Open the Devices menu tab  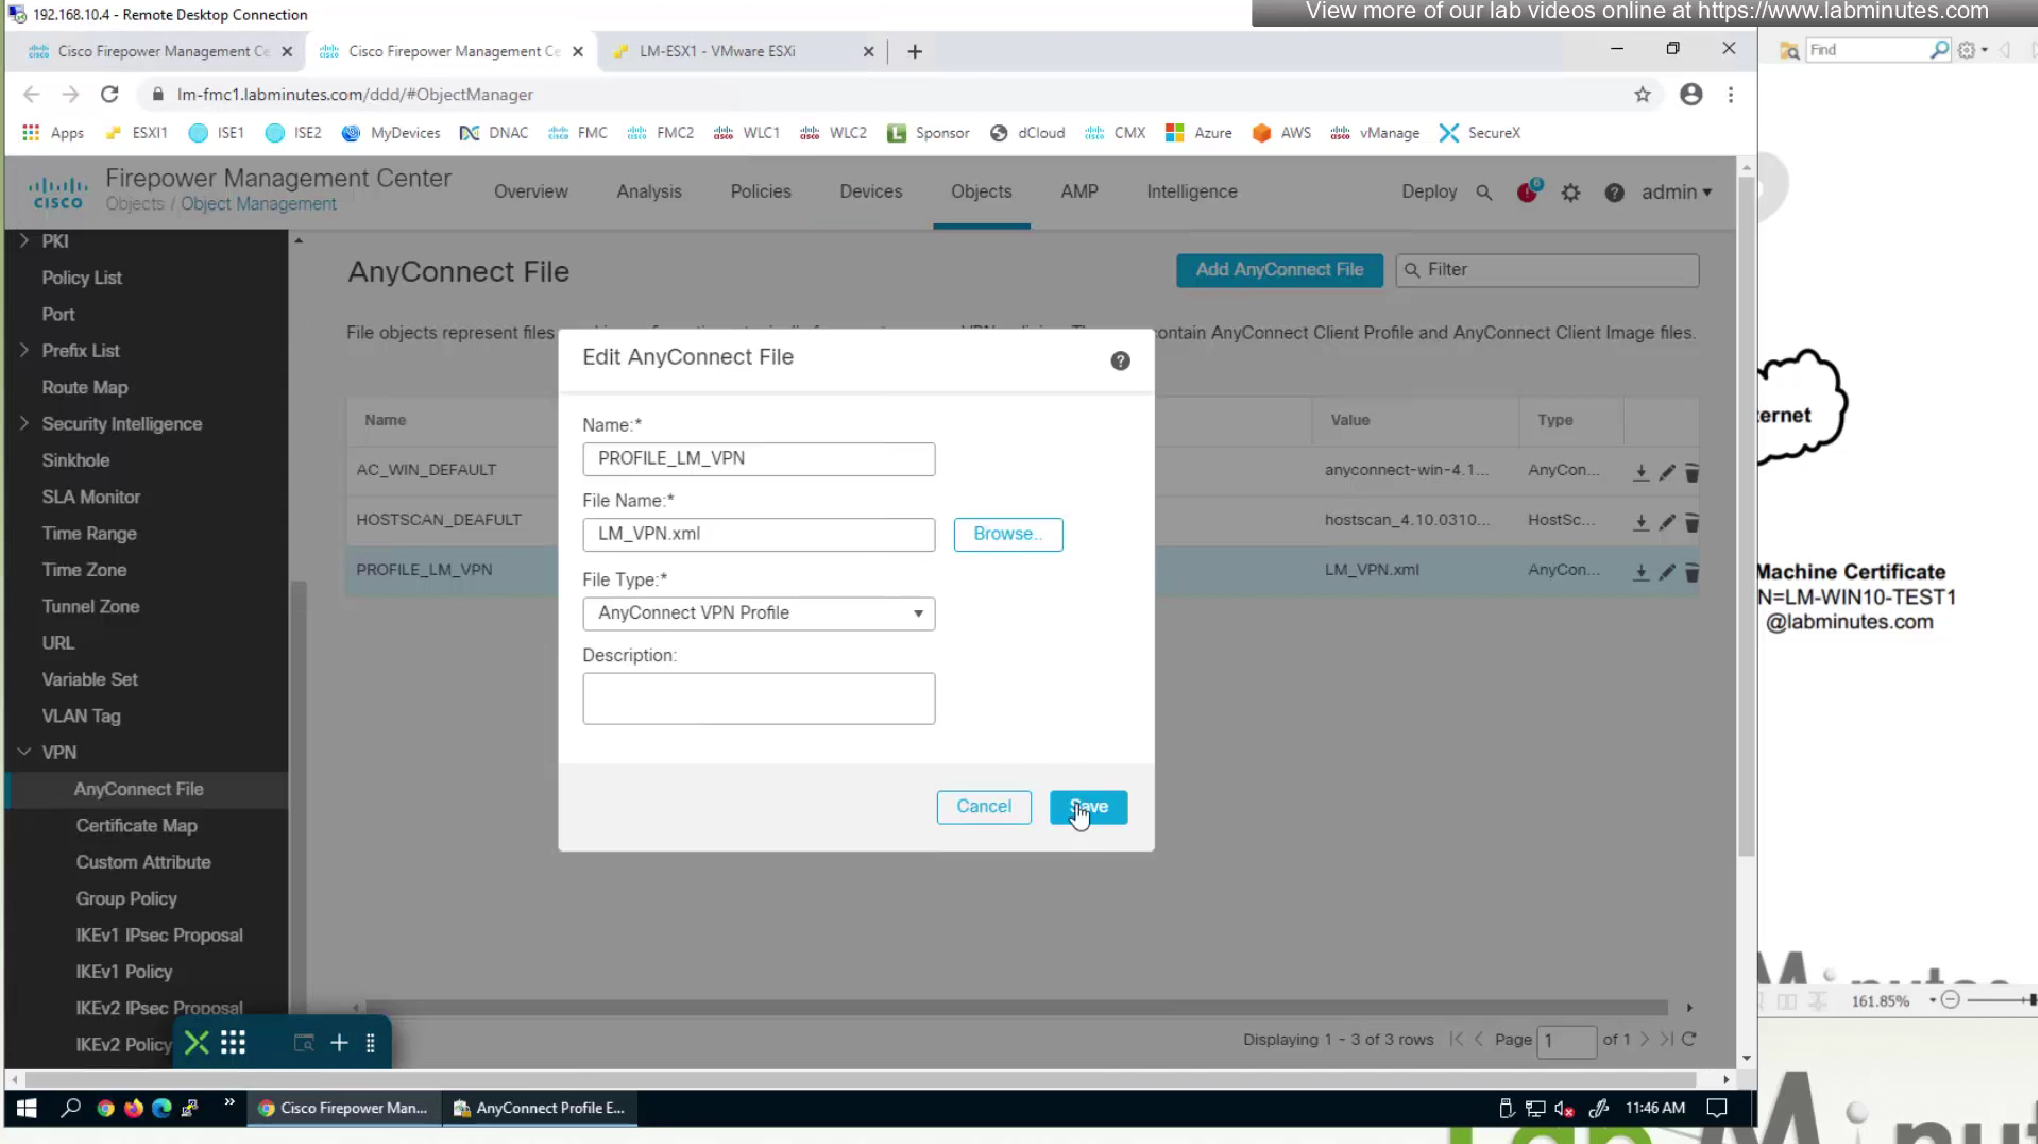point(870,192)
